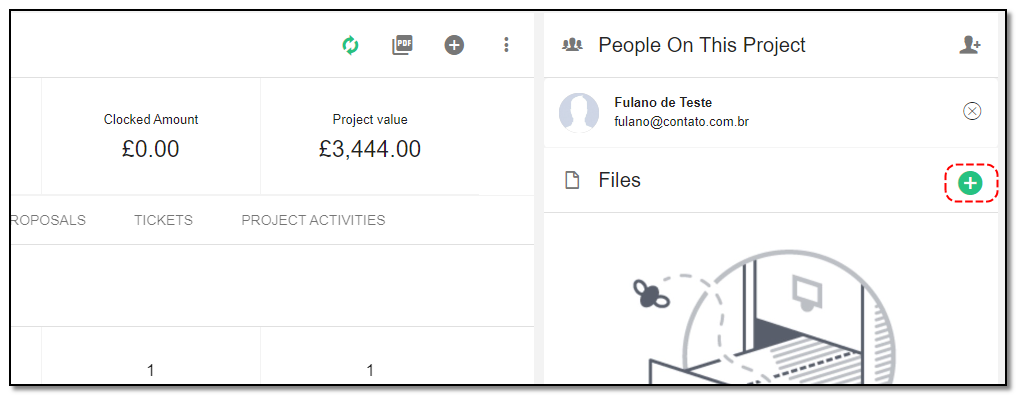The image size is (1016, 395).
Task: Click the Fulano de Teste name
Action: tap(662, 102)
